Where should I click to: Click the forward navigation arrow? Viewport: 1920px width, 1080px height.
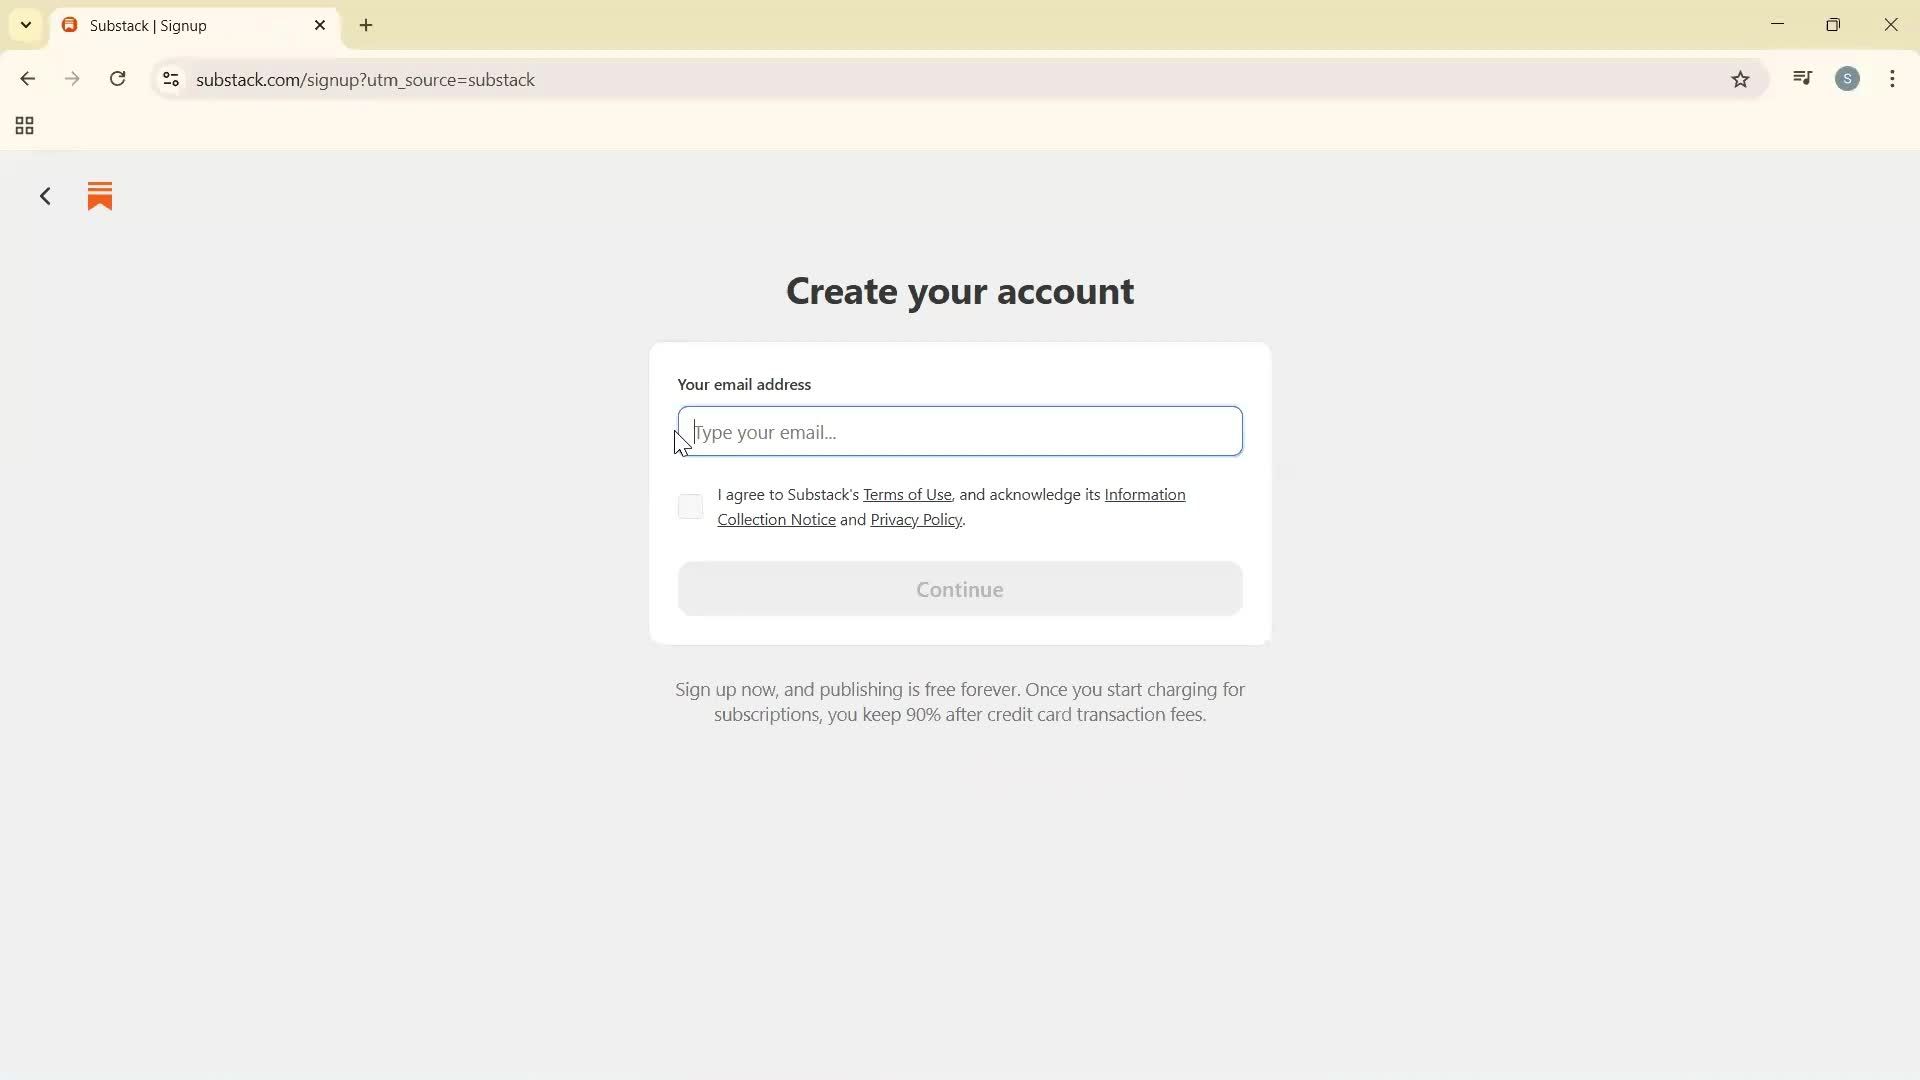72,78
